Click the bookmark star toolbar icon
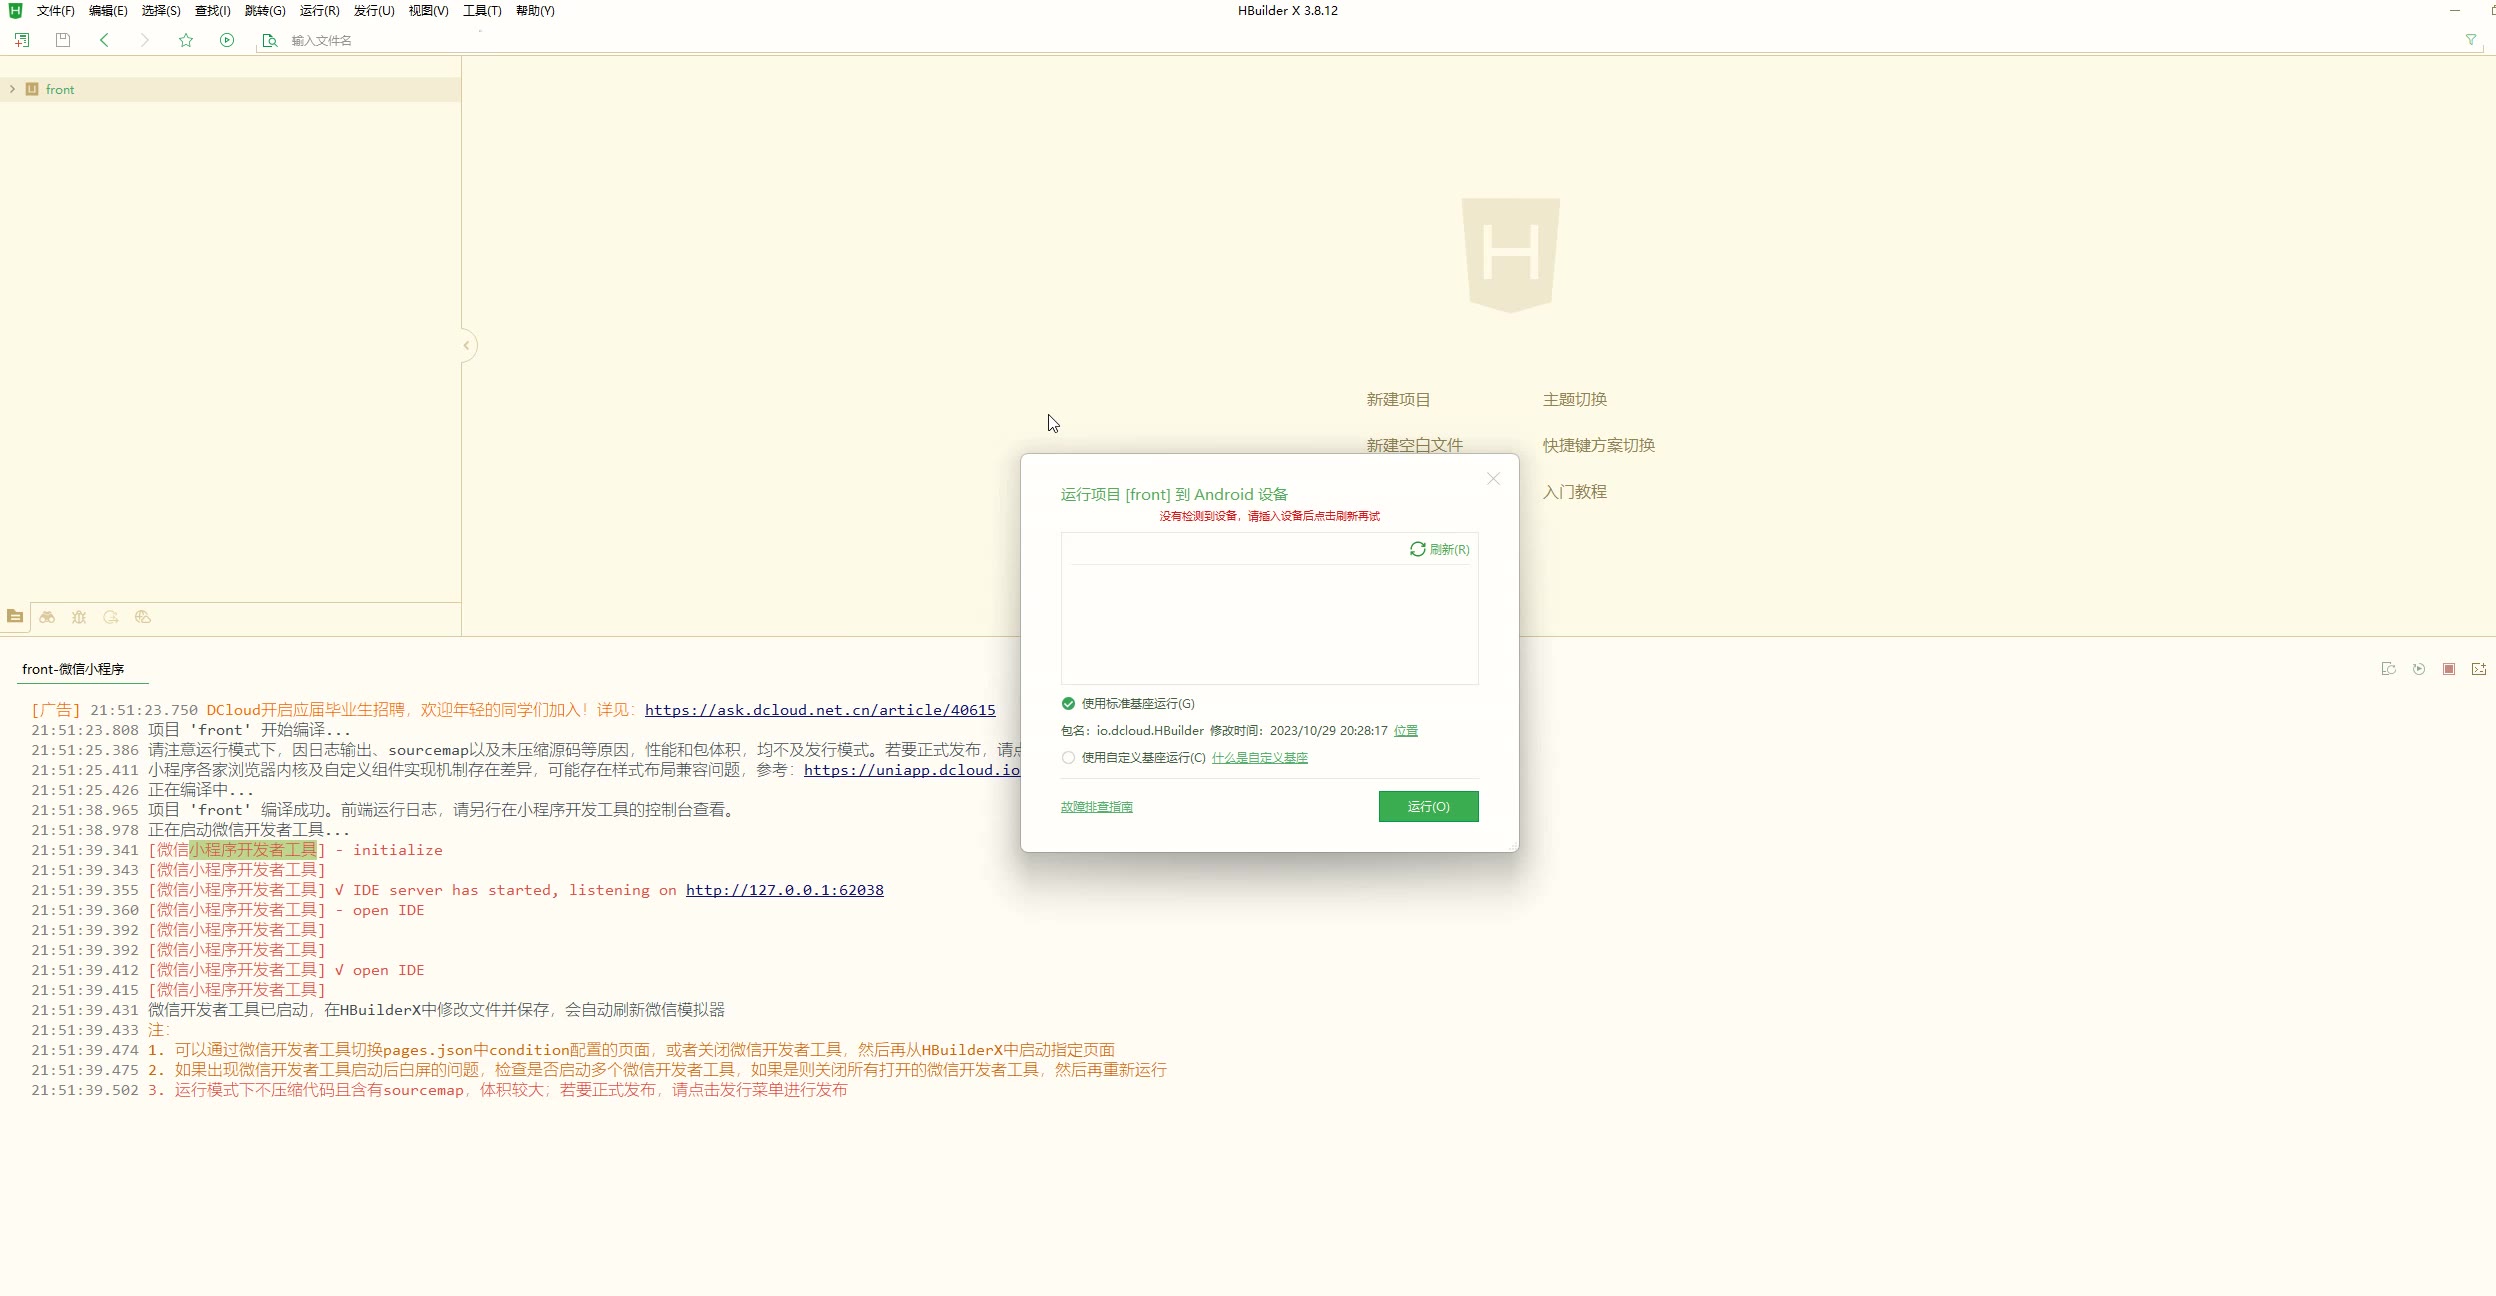 pos(186,40)
